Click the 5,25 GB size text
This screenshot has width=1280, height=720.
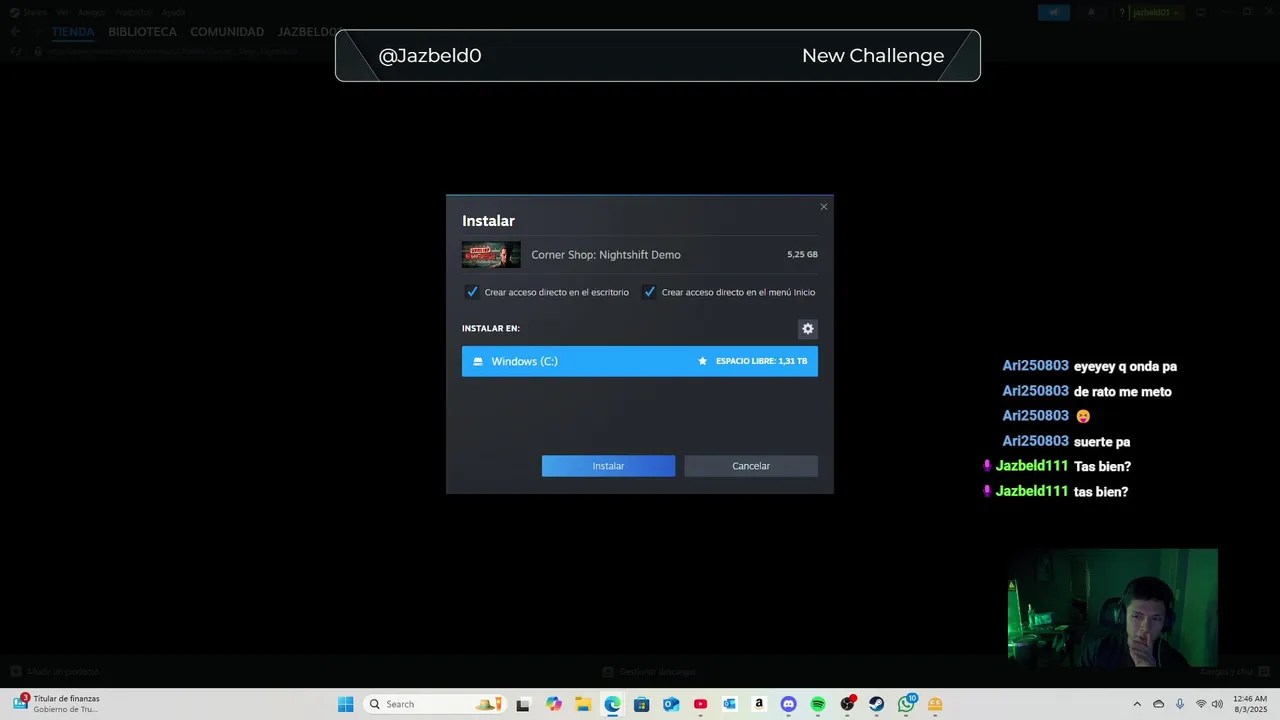[802, 255]
